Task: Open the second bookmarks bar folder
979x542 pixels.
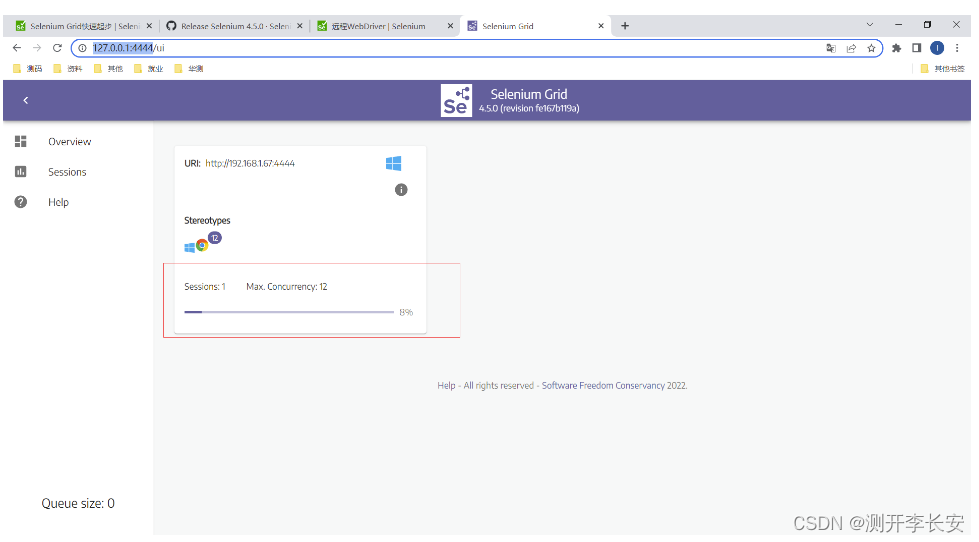Action: [67, 69]
